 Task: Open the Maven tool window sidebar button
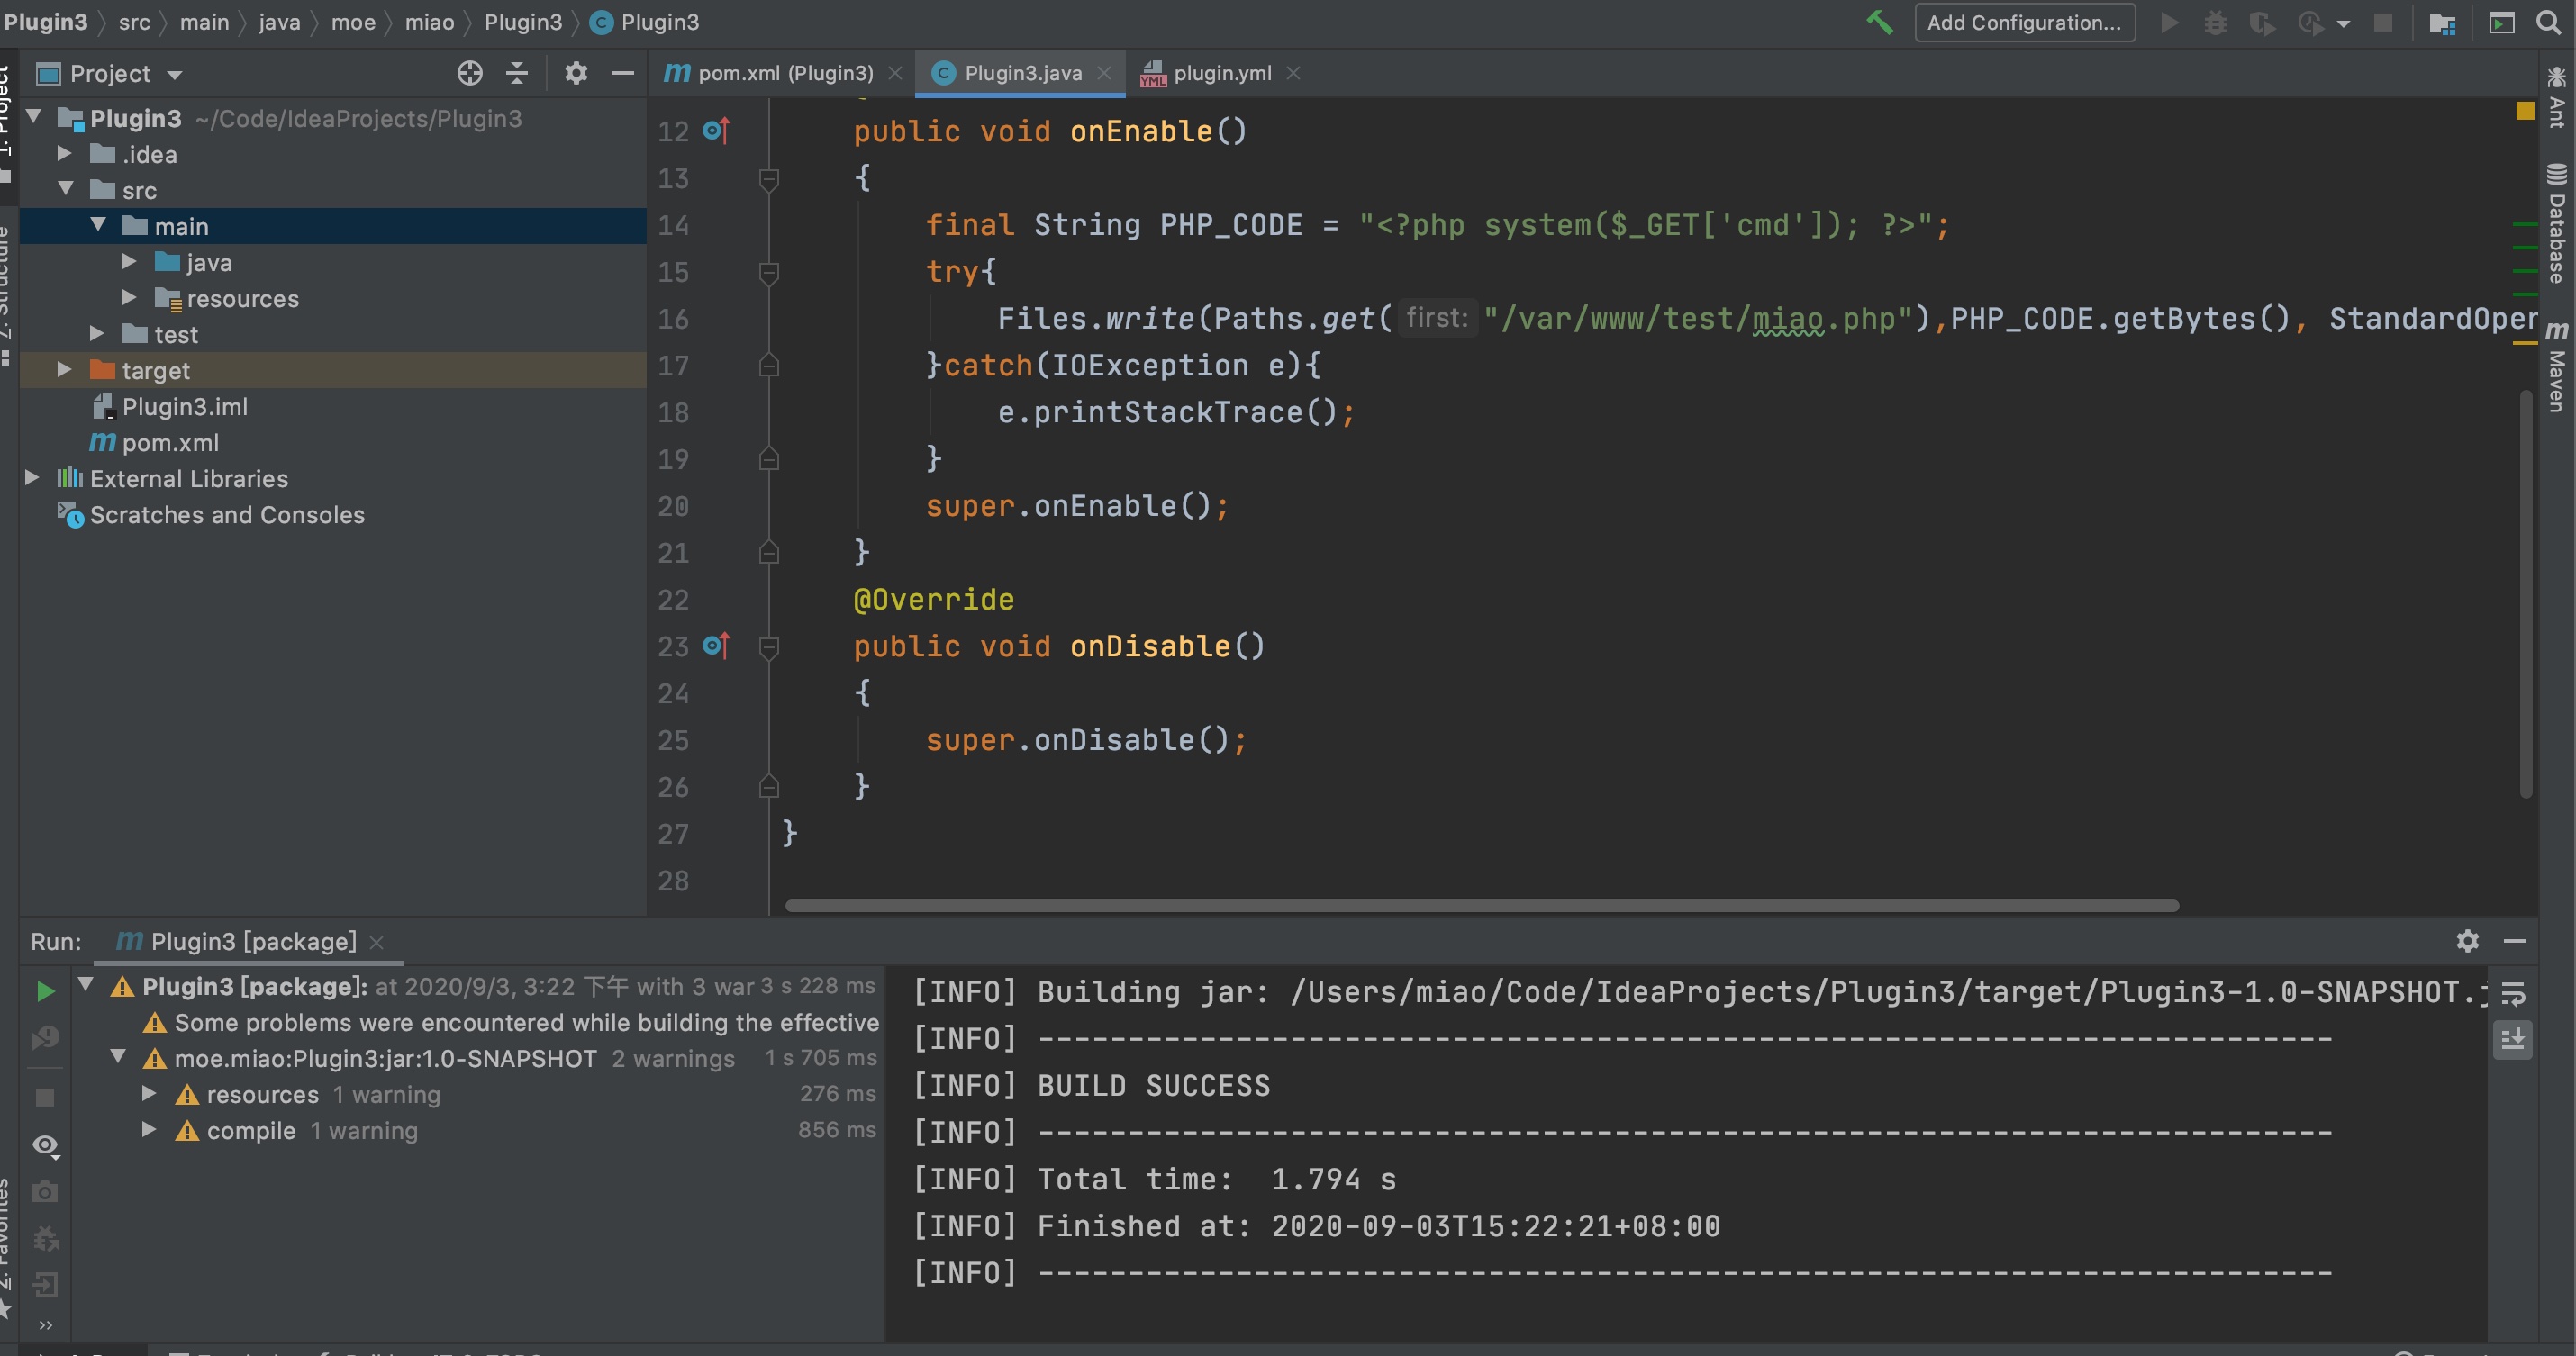click(x=2556, y=370)
